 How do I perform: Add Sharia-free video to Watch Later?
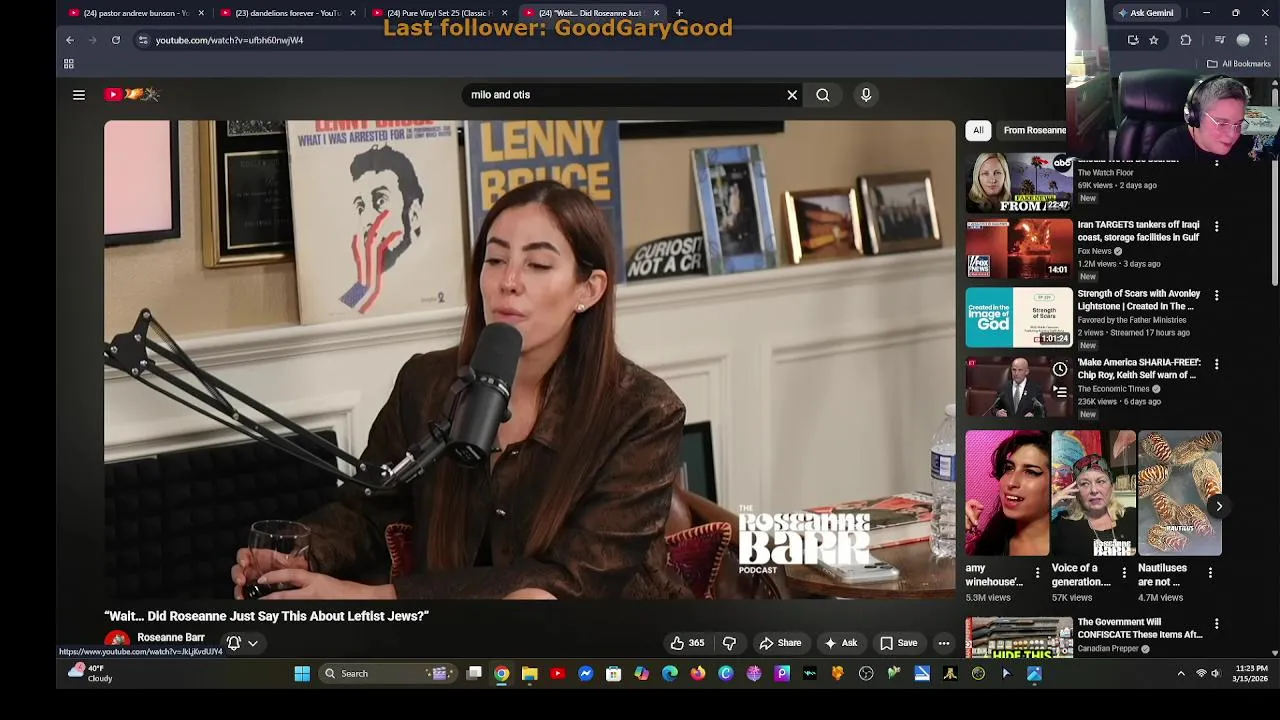[1060, 369]
